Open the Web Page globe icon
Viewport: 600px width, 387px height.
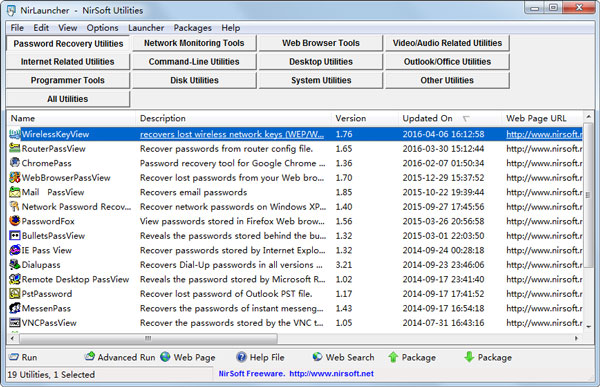165,357
